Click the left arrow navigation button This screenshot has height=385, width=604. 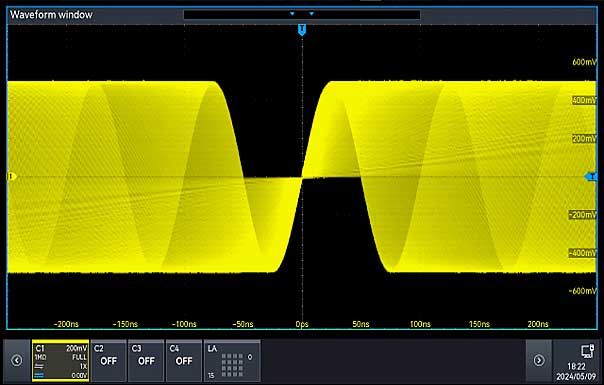(x=17, y=361)
